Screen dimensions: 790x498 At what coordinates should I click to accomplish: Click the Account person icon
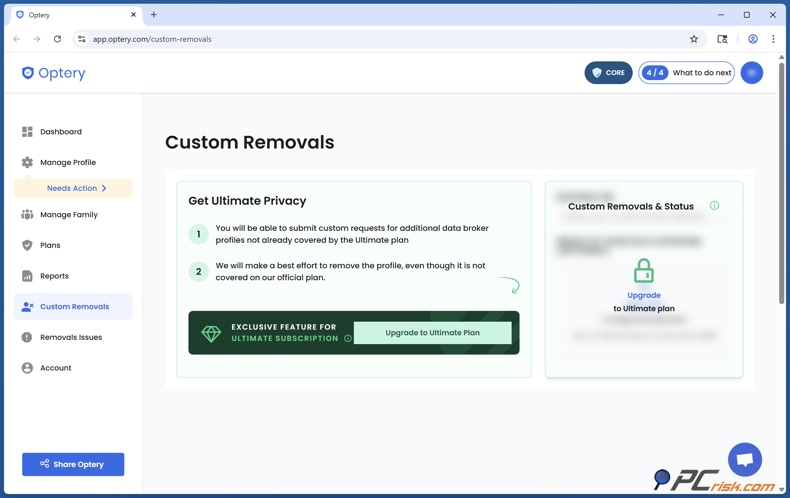coord(27,368)
